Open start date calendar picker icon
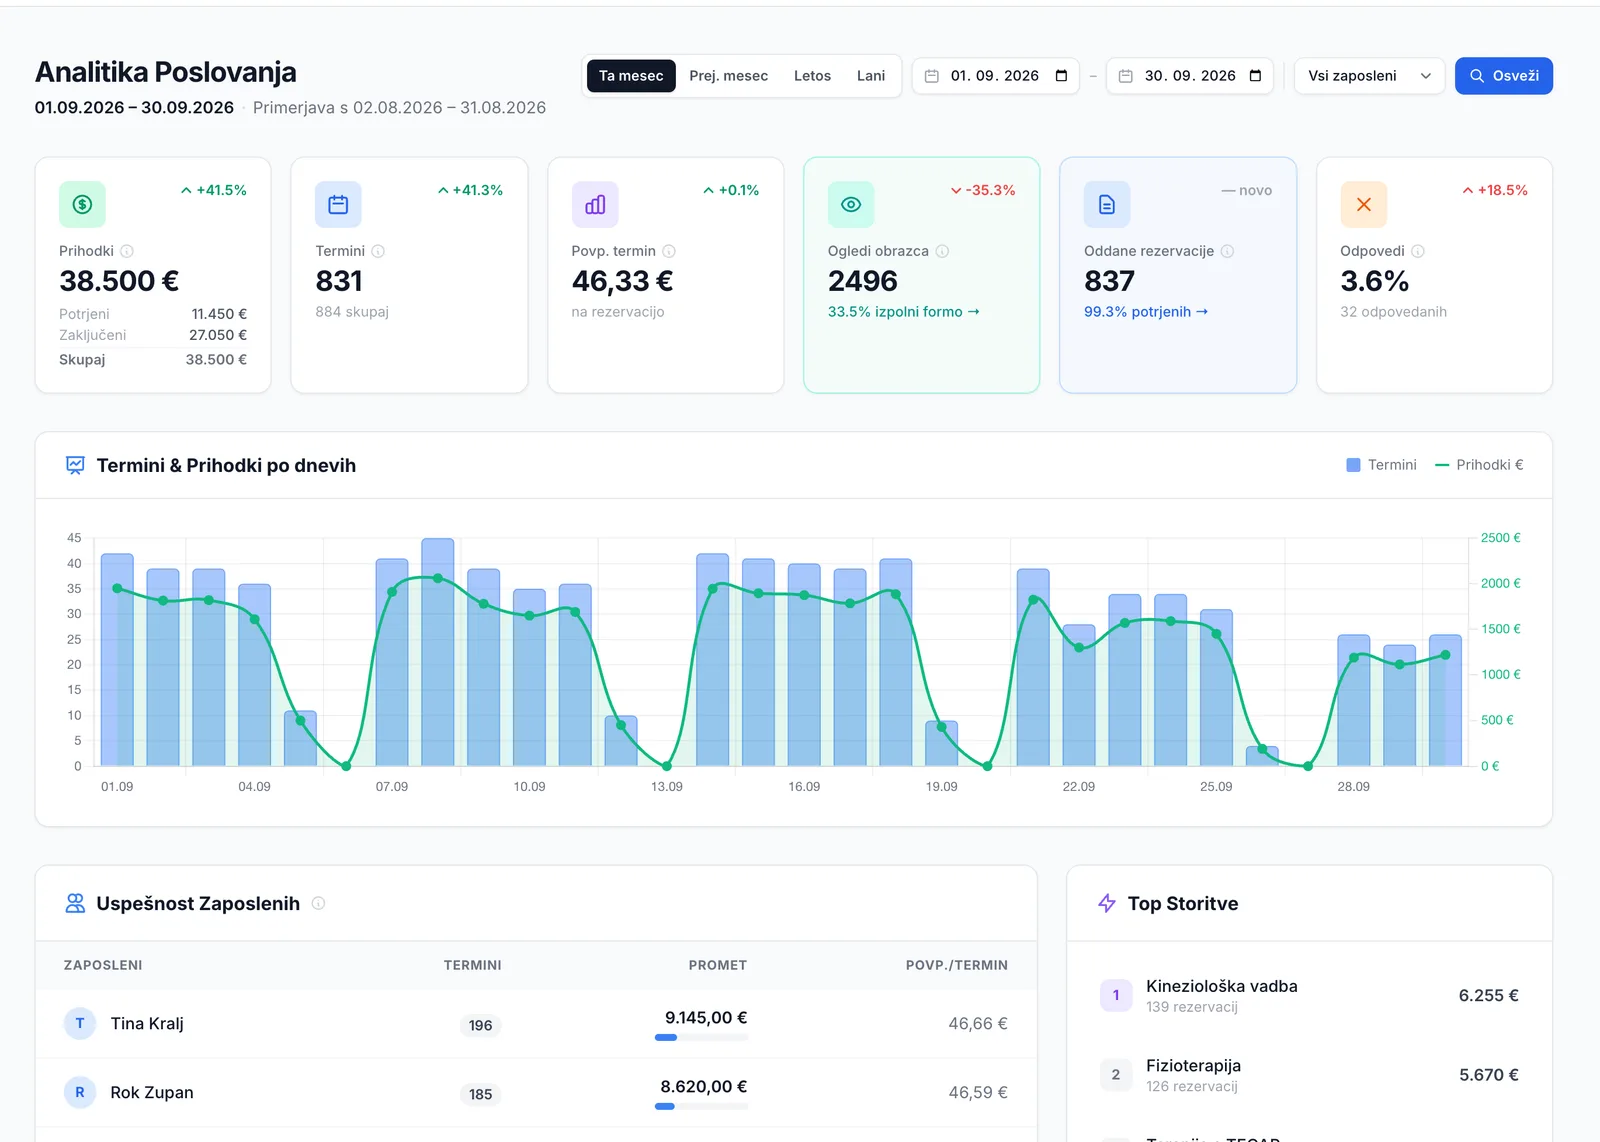Screen dimensions: 1600x1142 click(1062, 76)
